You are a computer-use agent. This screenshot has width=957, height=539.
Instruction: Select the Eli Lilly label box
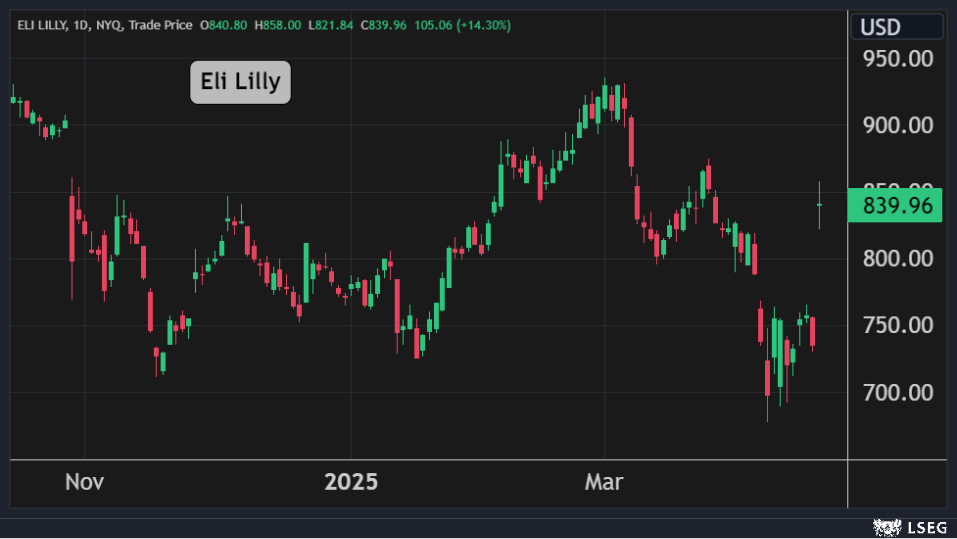point(240,82)
